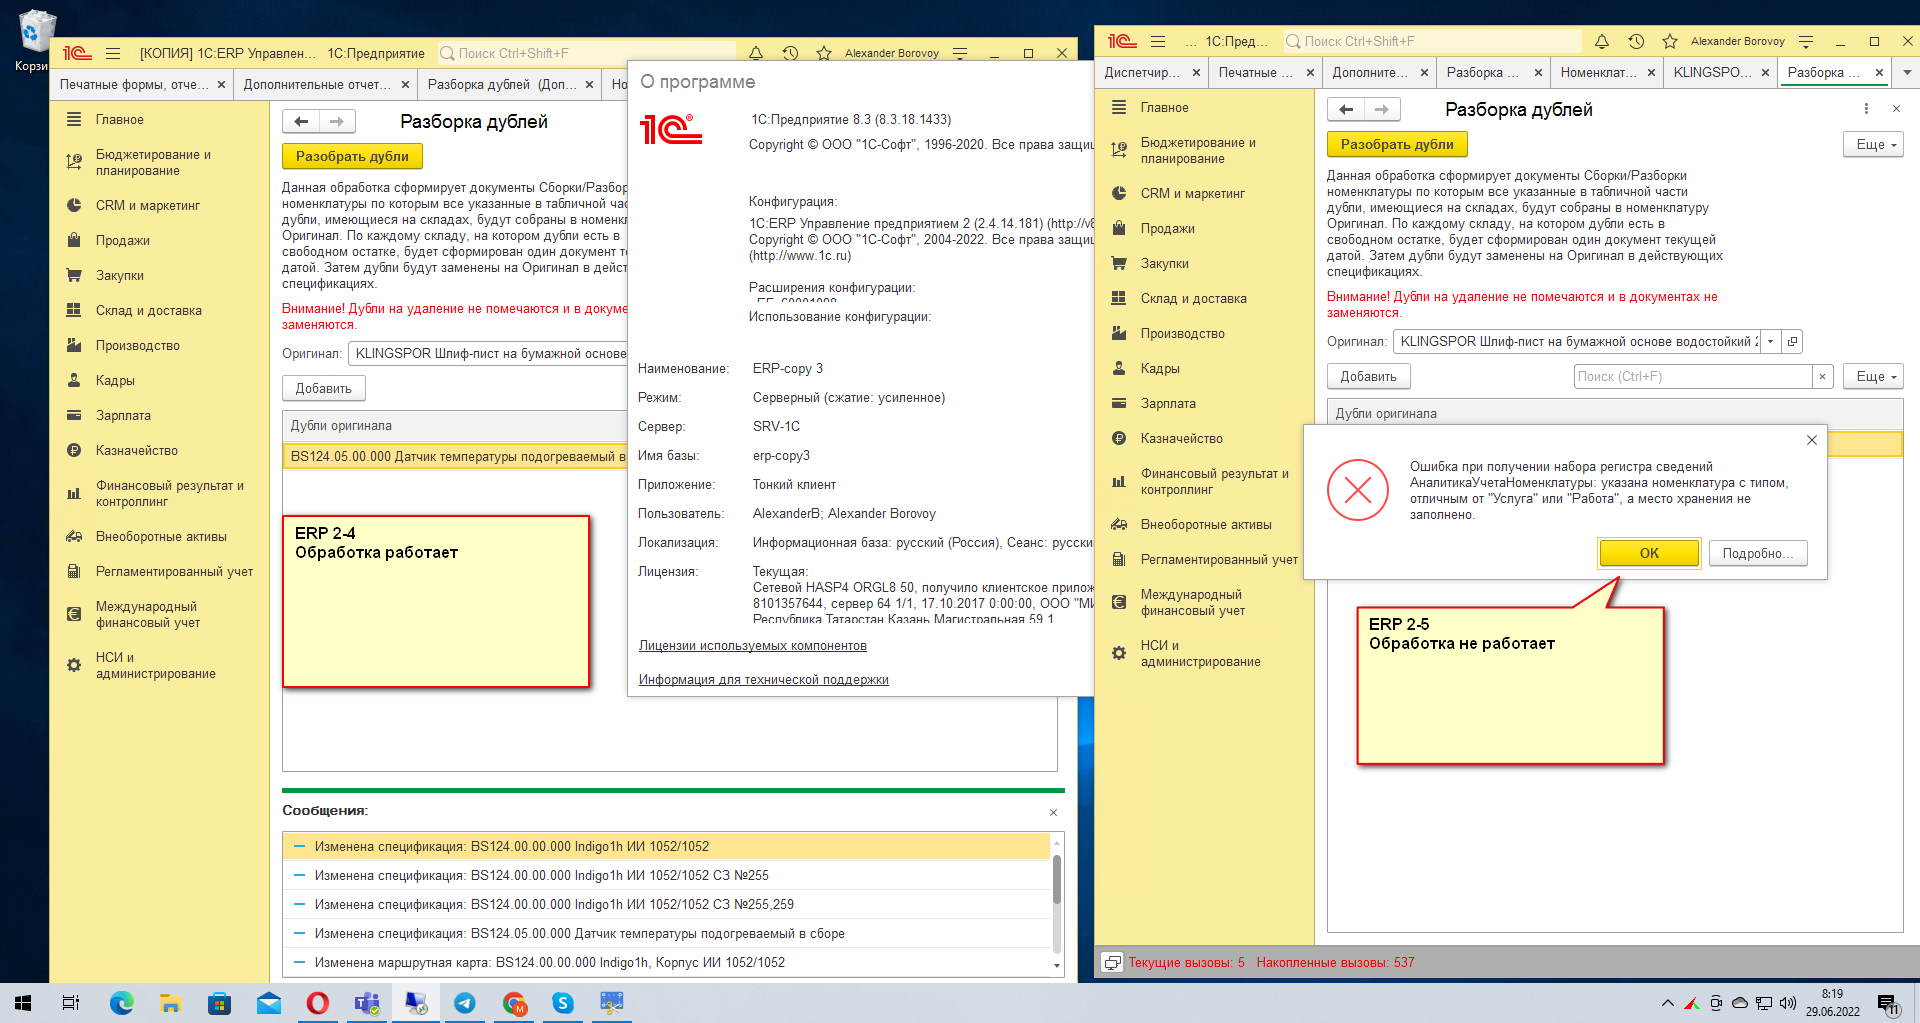The image size is (1920, 1023).
Task: Click Подробно button in error dialog
Action: pyautogui.click(x=1757, y=553)
